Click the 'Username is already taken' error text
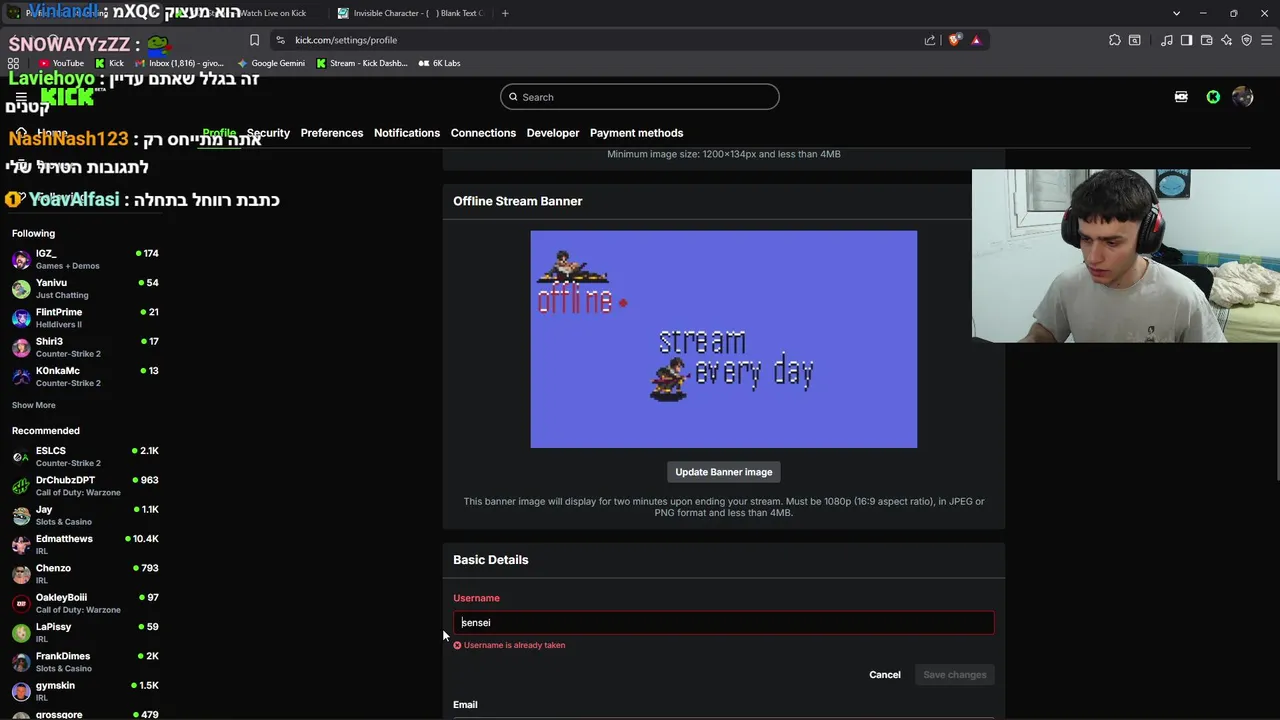Viewport: 1280px width, 720px height. click(514, 645)
